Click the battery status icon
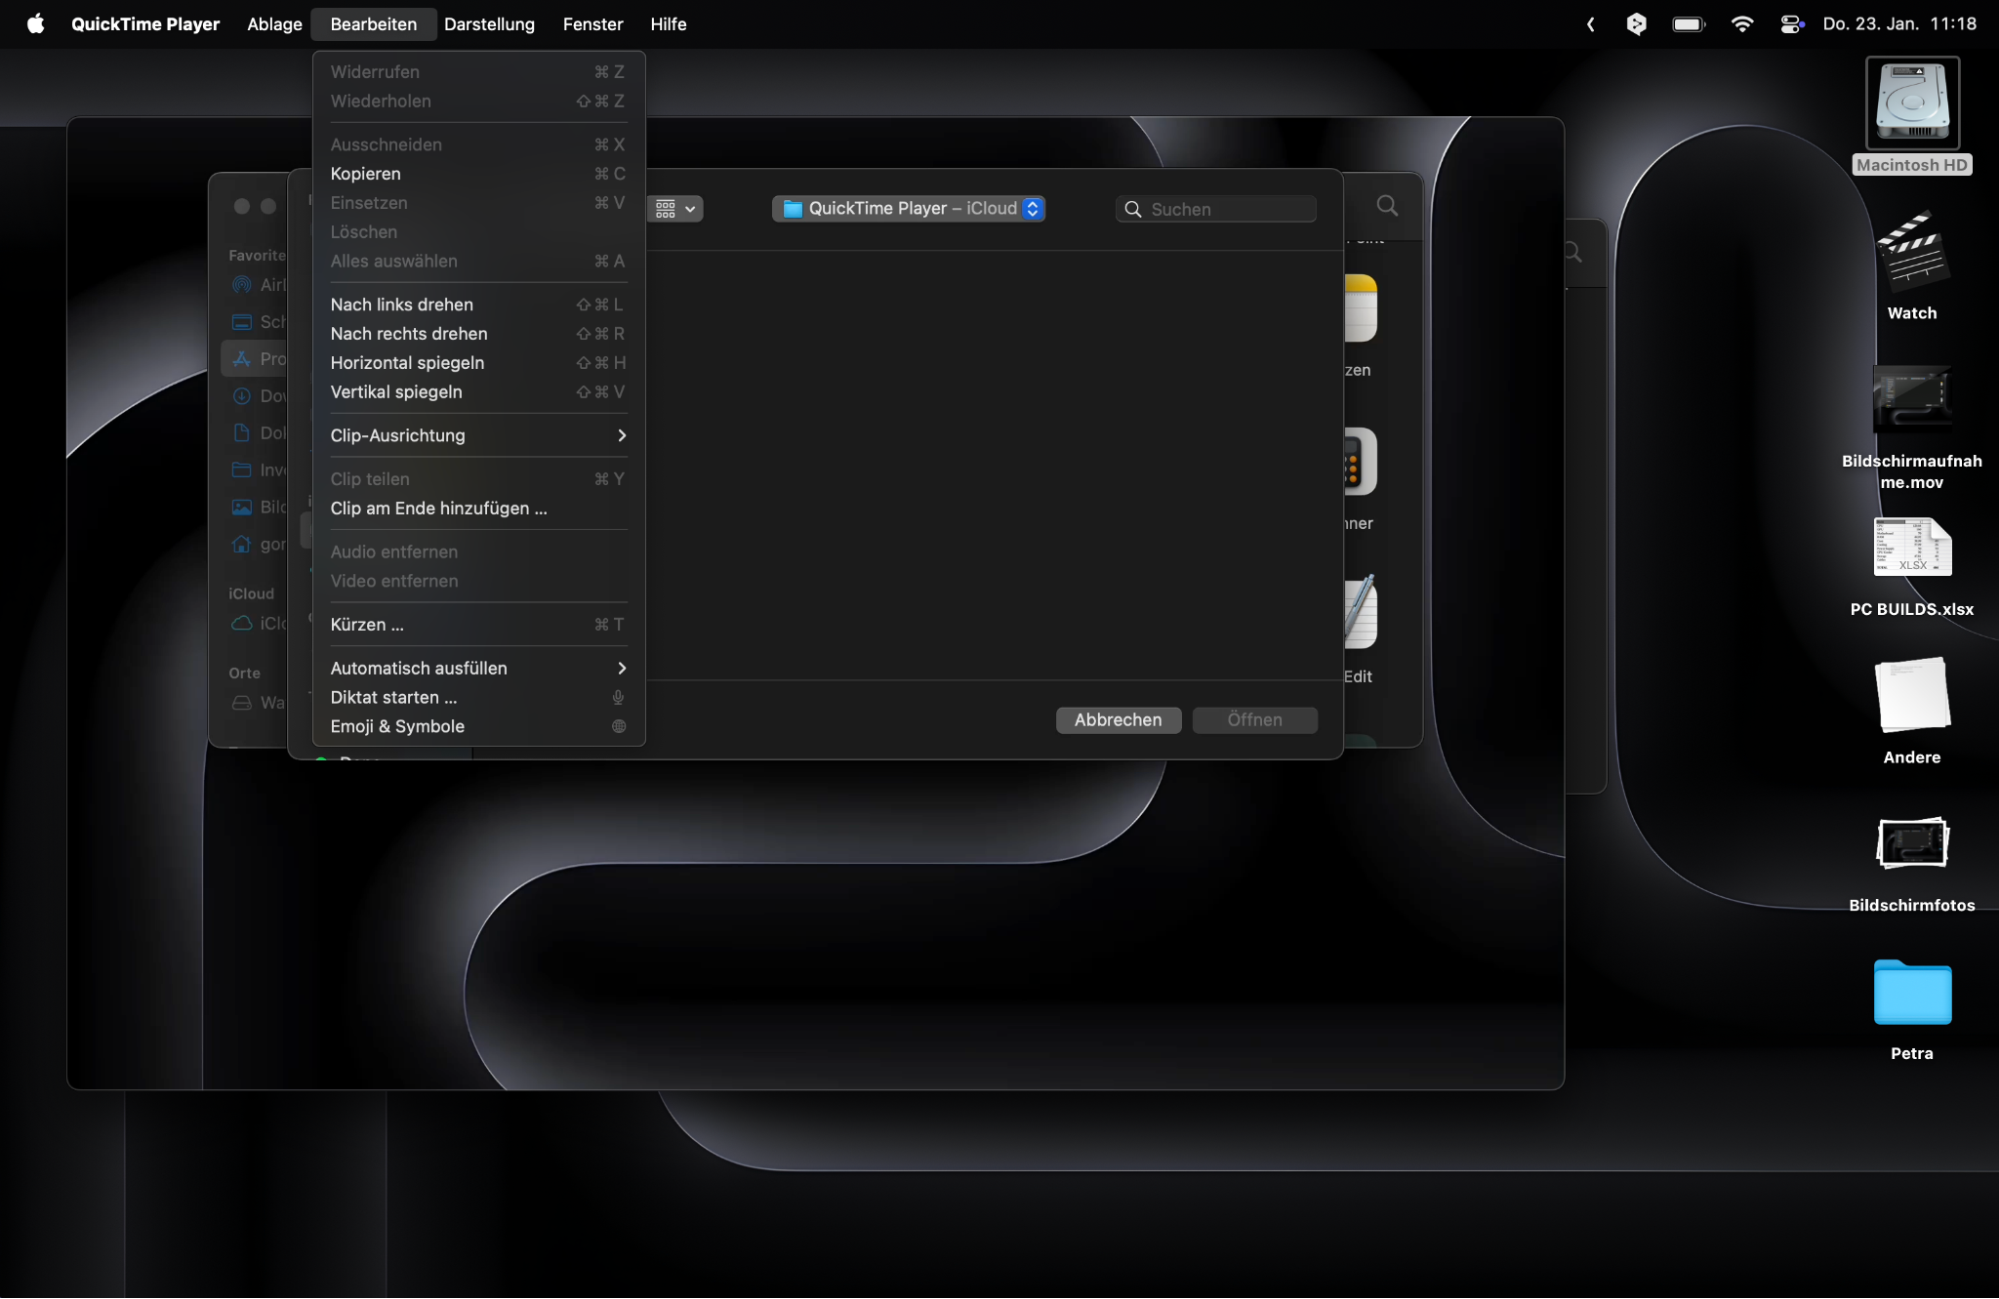The height and width of the screenshot is (1299, 1999). (1689, 24)
